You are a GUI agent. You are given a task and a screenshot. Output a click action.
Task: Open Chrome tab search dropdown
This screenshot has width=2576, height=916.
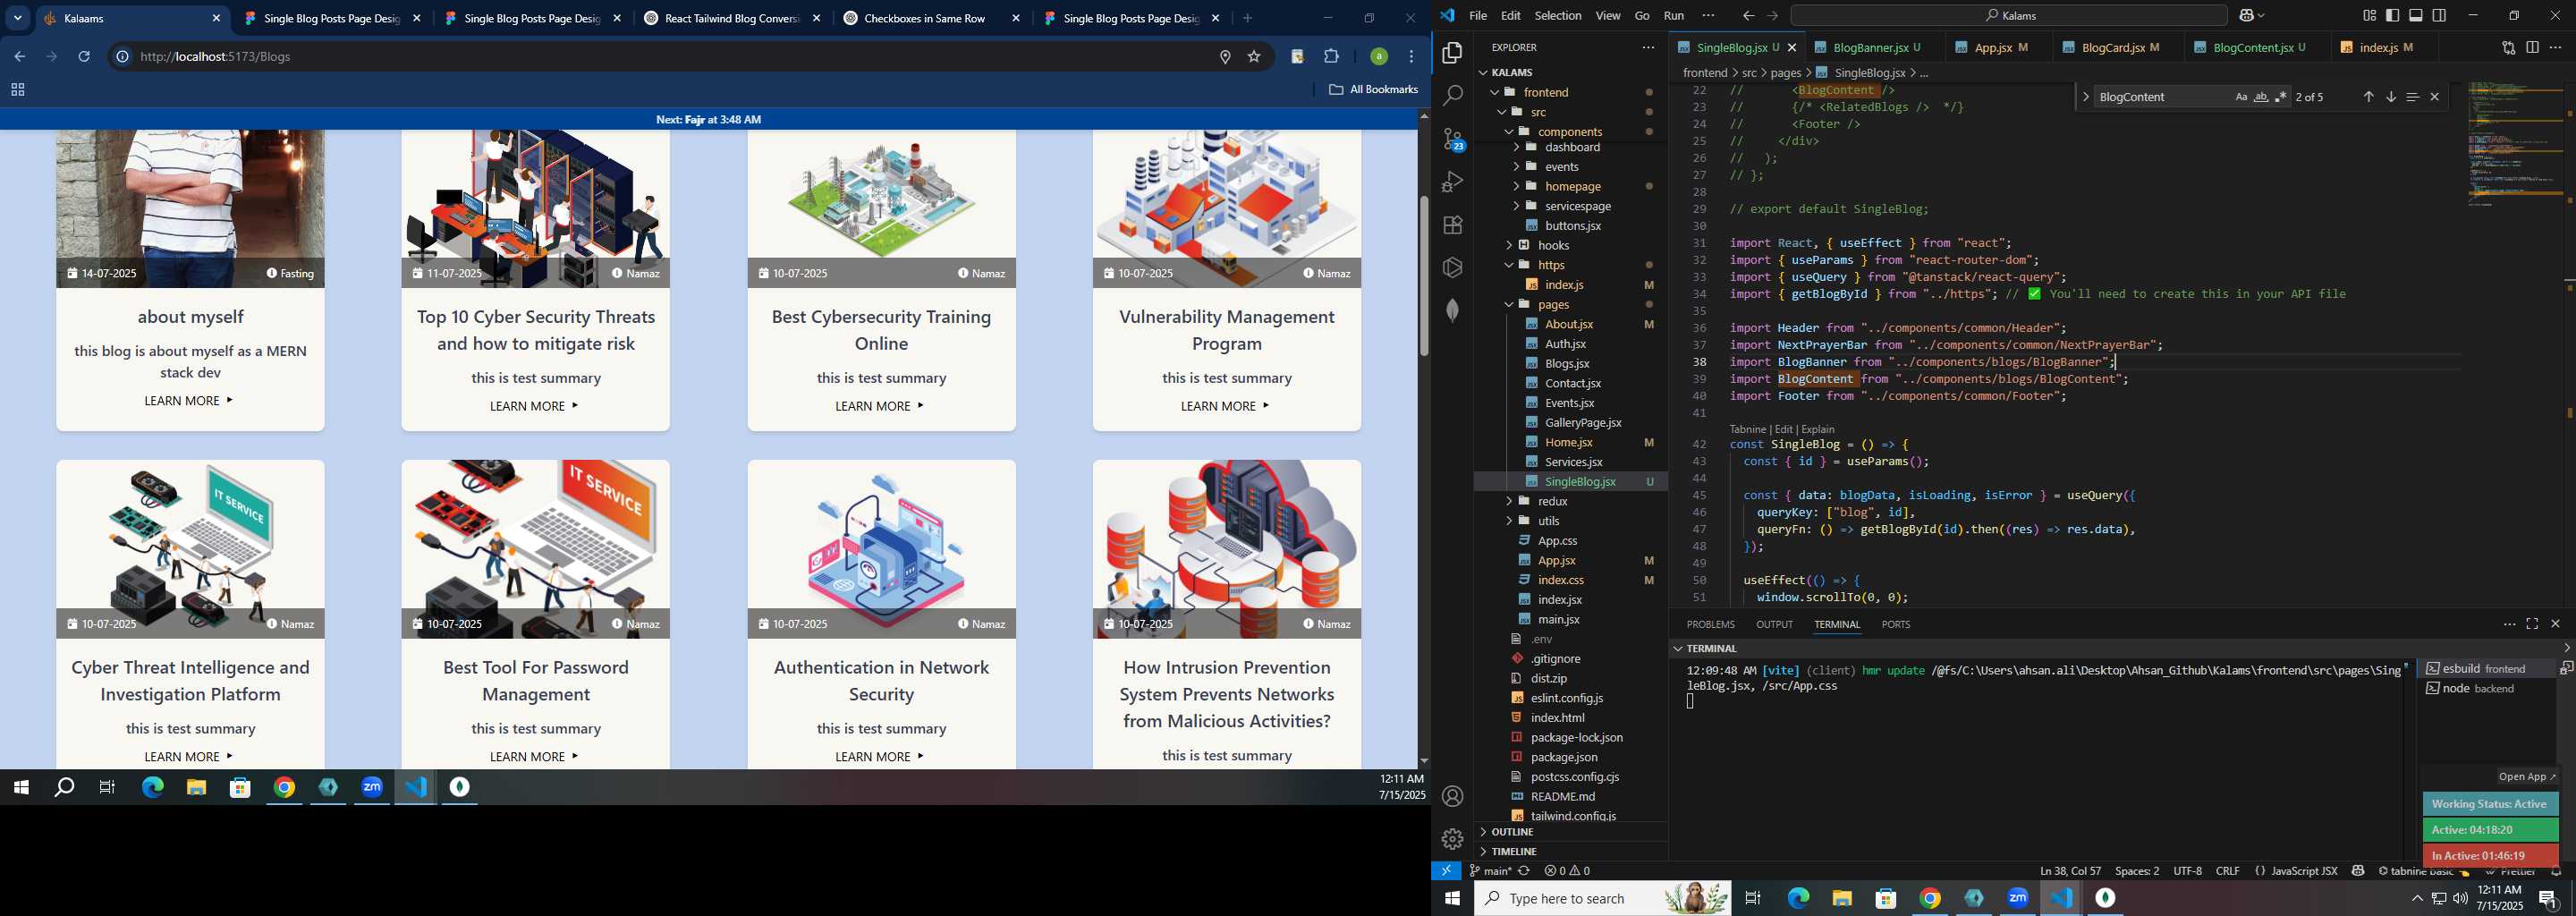18,18
